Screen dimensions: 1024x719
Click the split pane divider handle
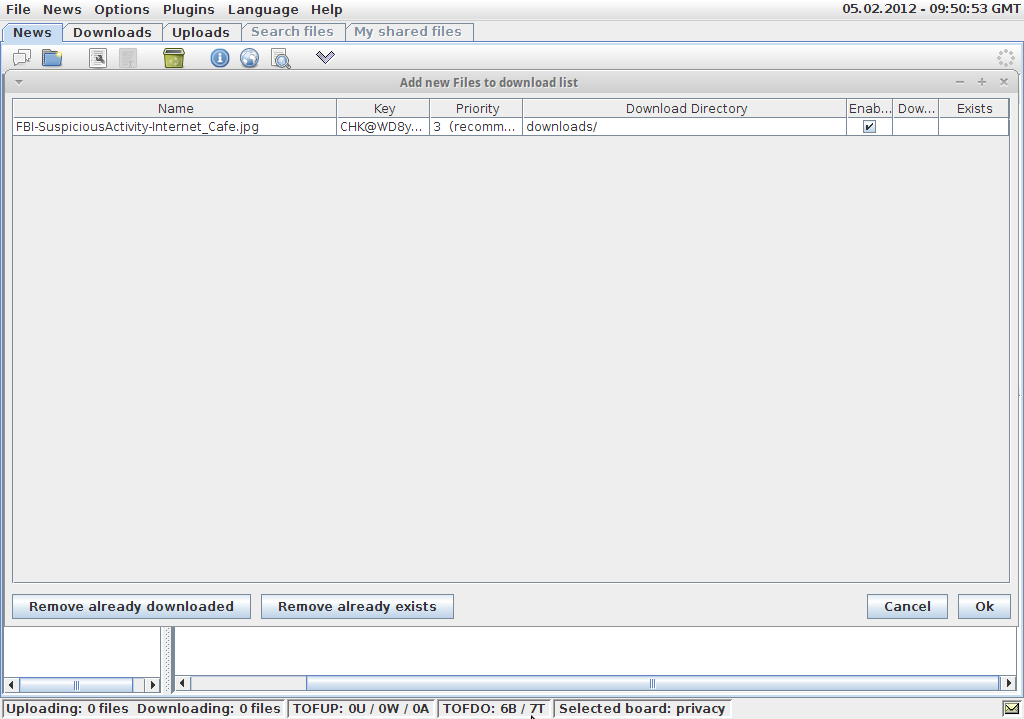pos(168,660)
